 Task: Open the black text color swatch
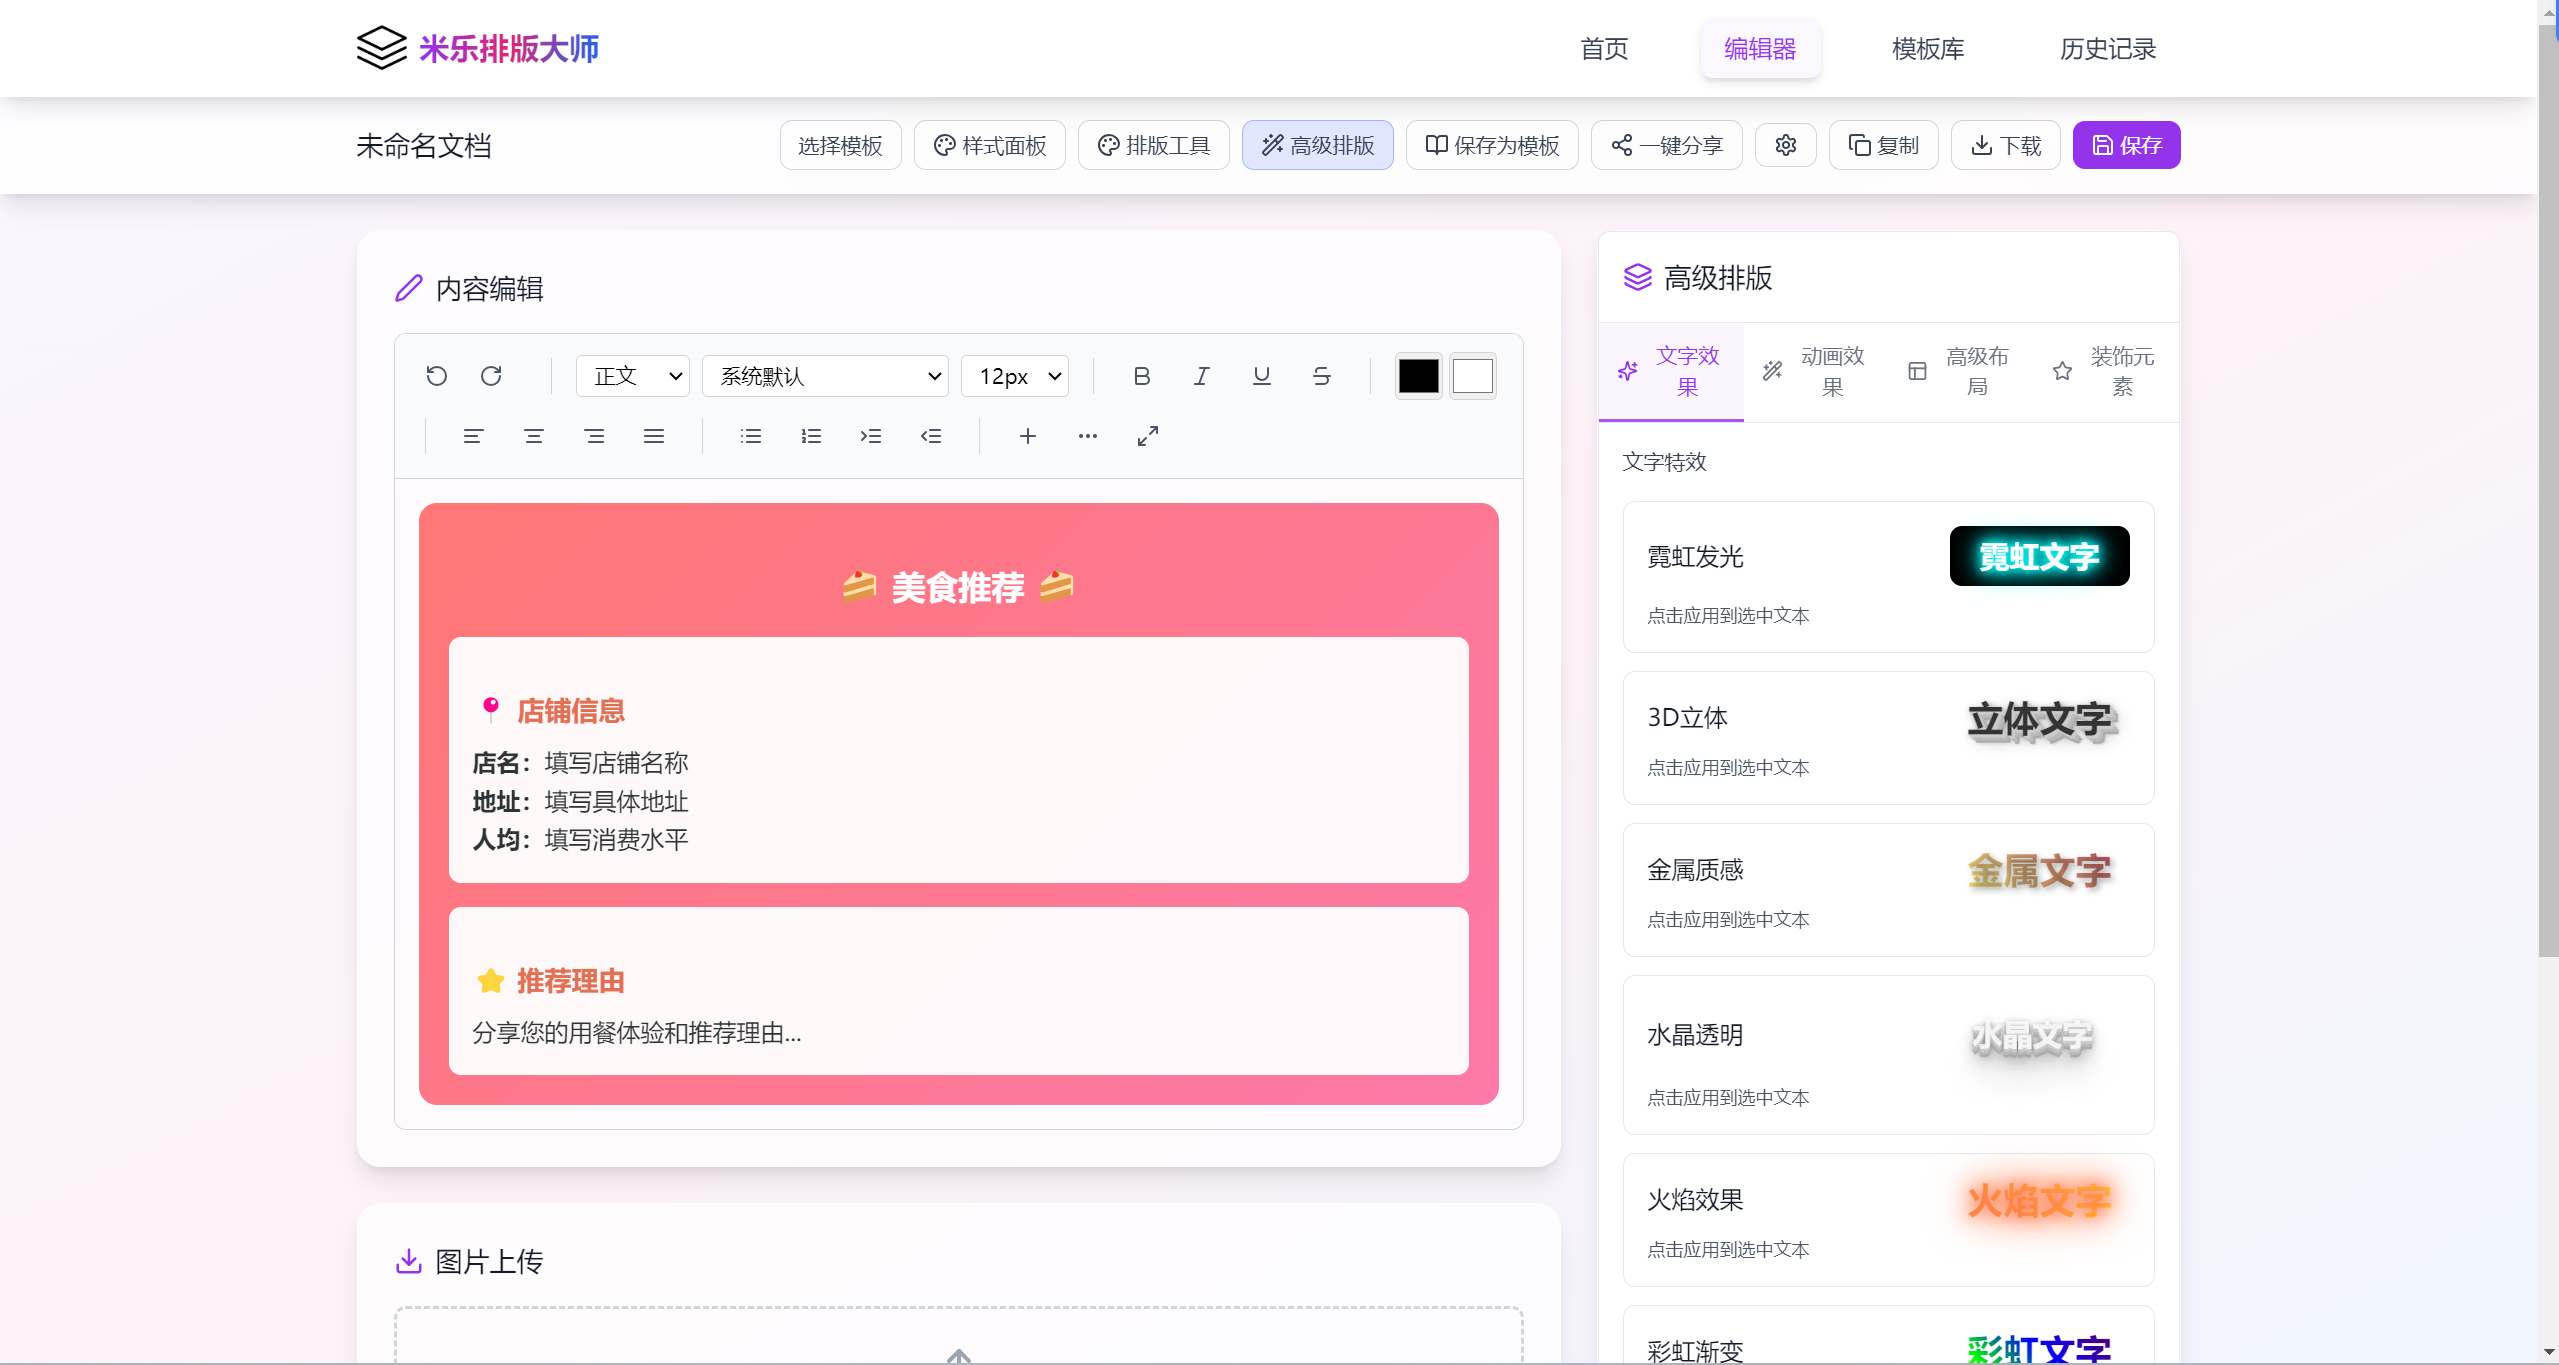[x=1417, y=376]
